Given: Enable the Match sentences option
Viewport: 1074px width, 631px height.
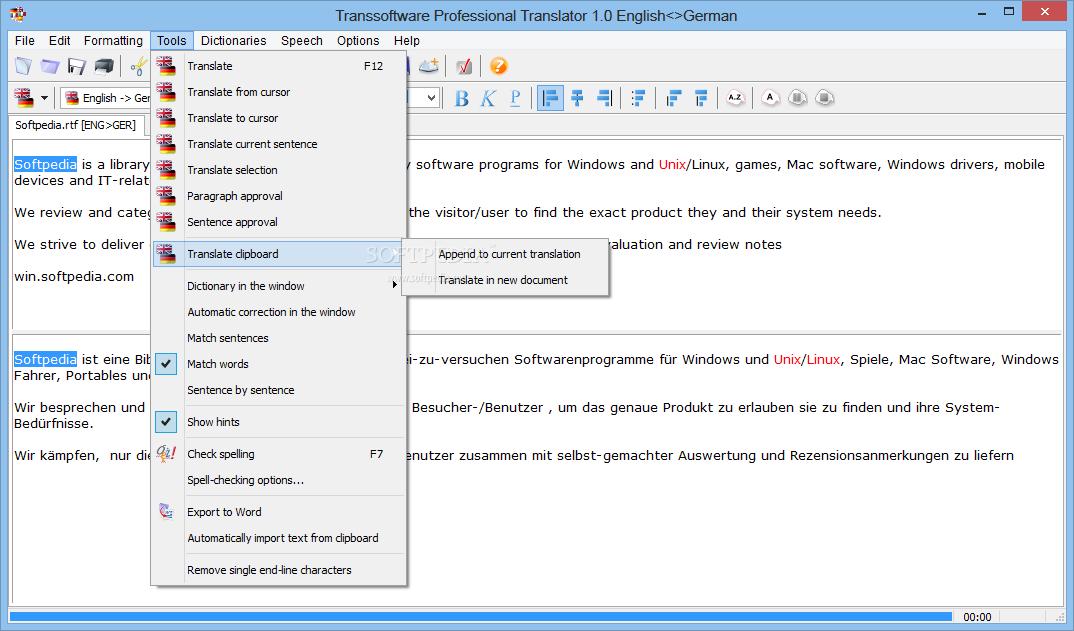Looking at the screenshot, I should click(279, 338).
